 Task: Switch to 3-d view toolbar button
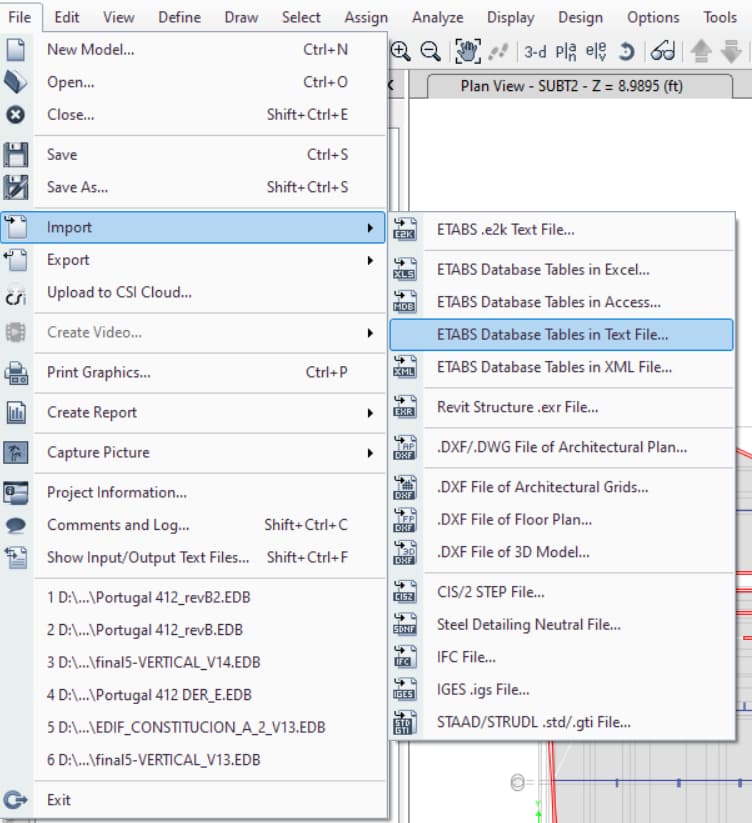(535, 51)
